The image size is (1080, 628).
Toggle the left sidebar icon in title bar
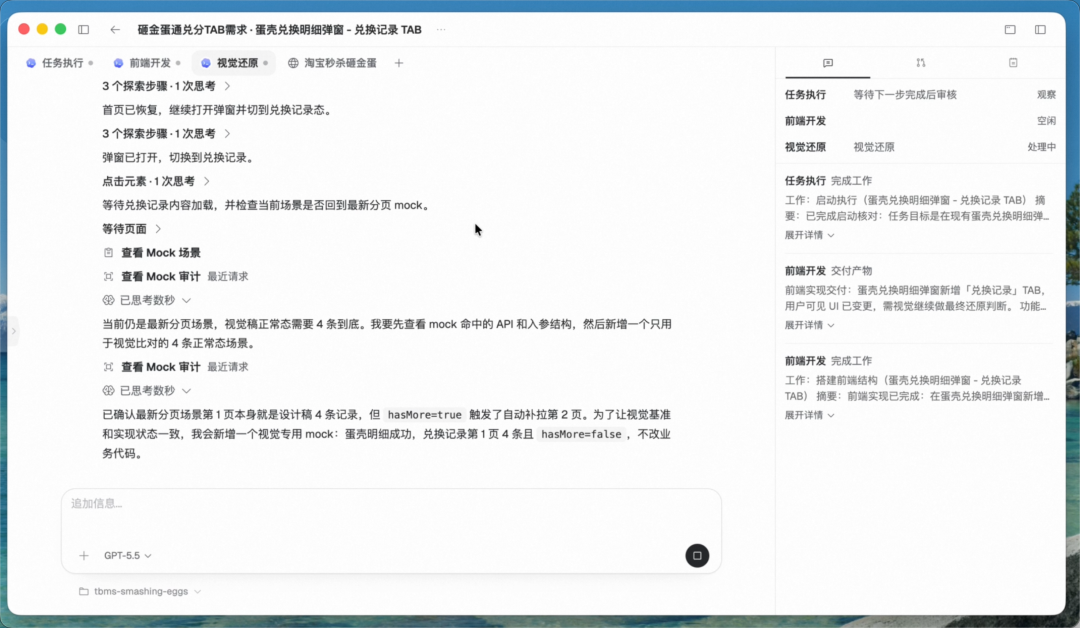point(83,30)
